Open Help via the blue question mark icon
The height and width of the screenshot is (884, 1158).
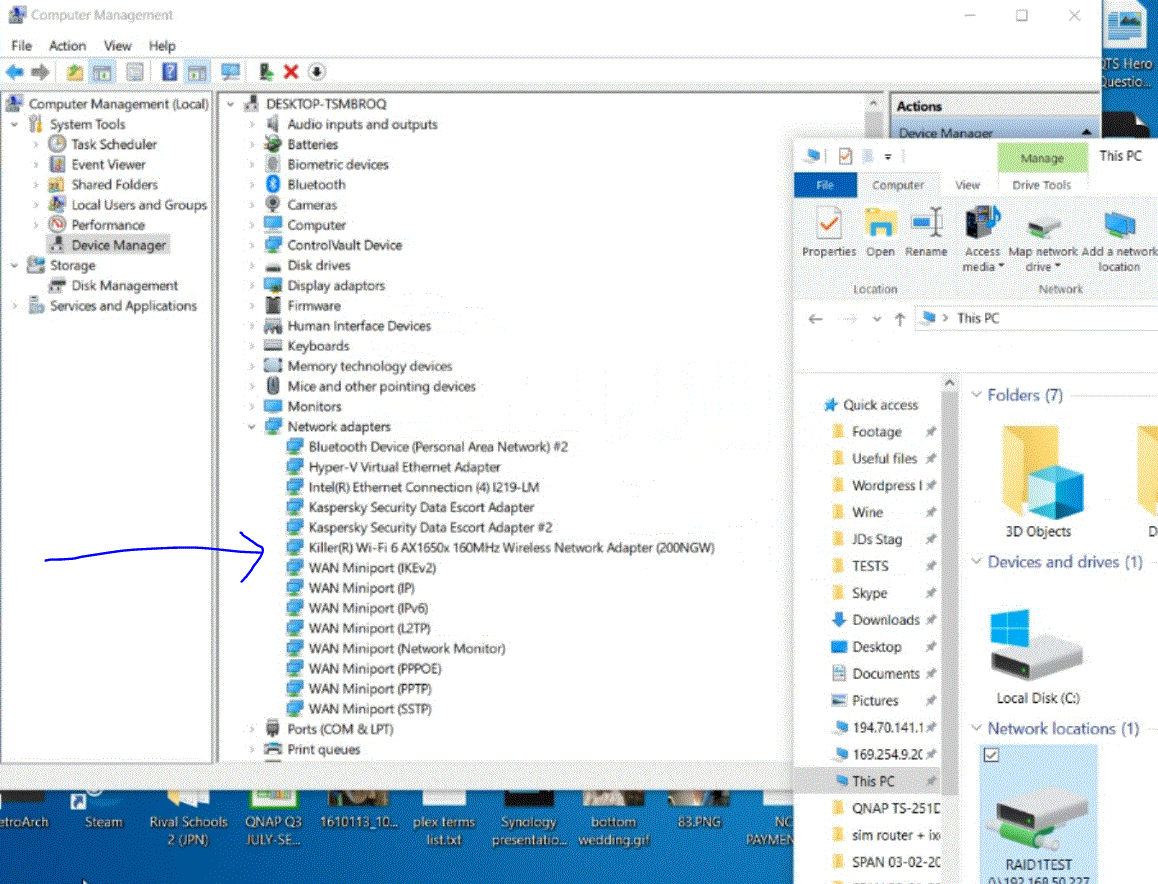[170, 72]
